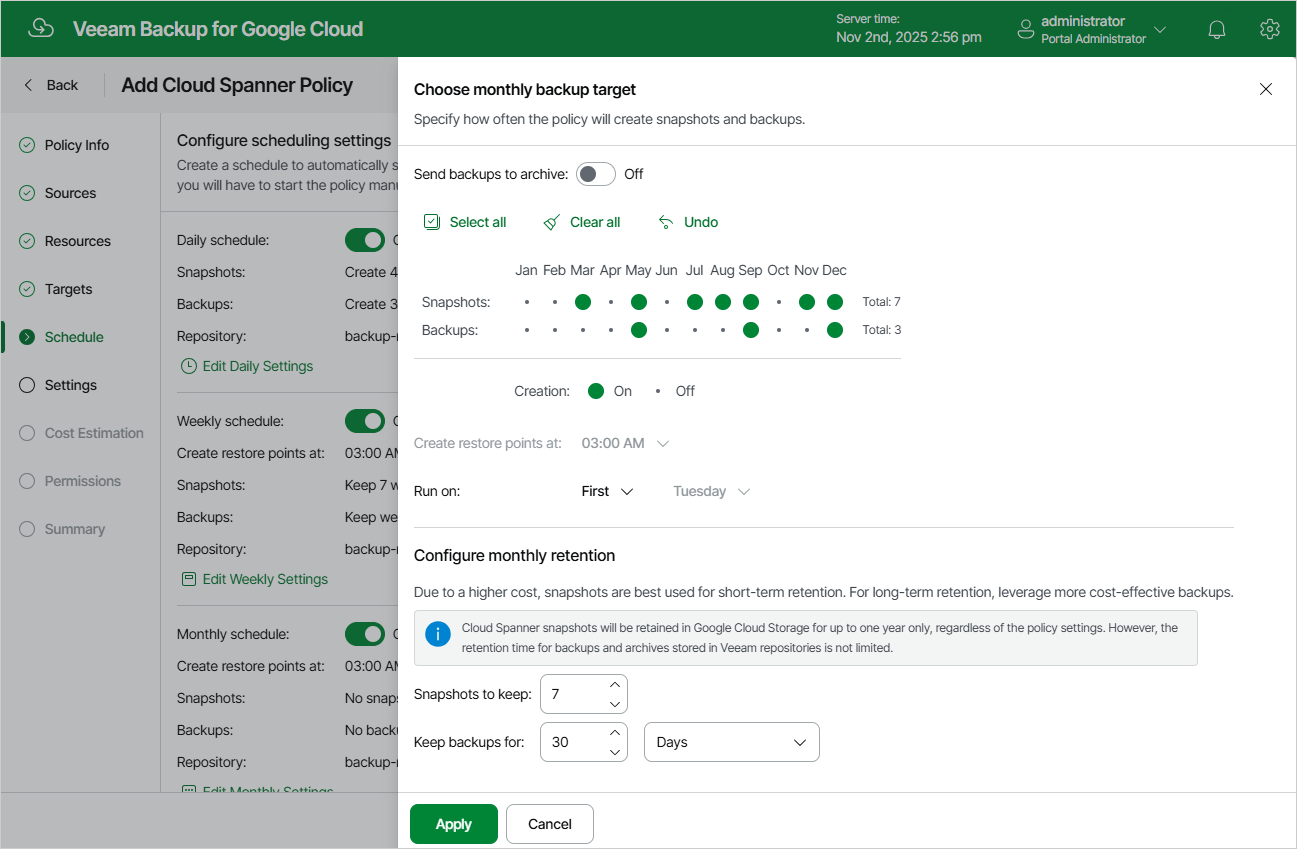Click the Resources completed check icon
This screenshot has height=849, width=1297.
[27, 241]
